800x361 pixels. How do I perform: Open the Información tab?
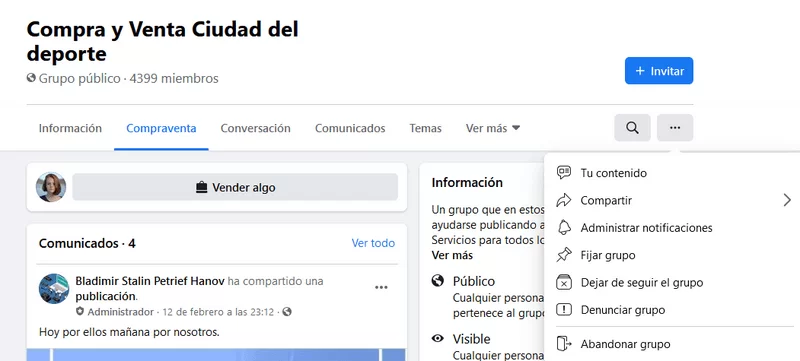70,128
